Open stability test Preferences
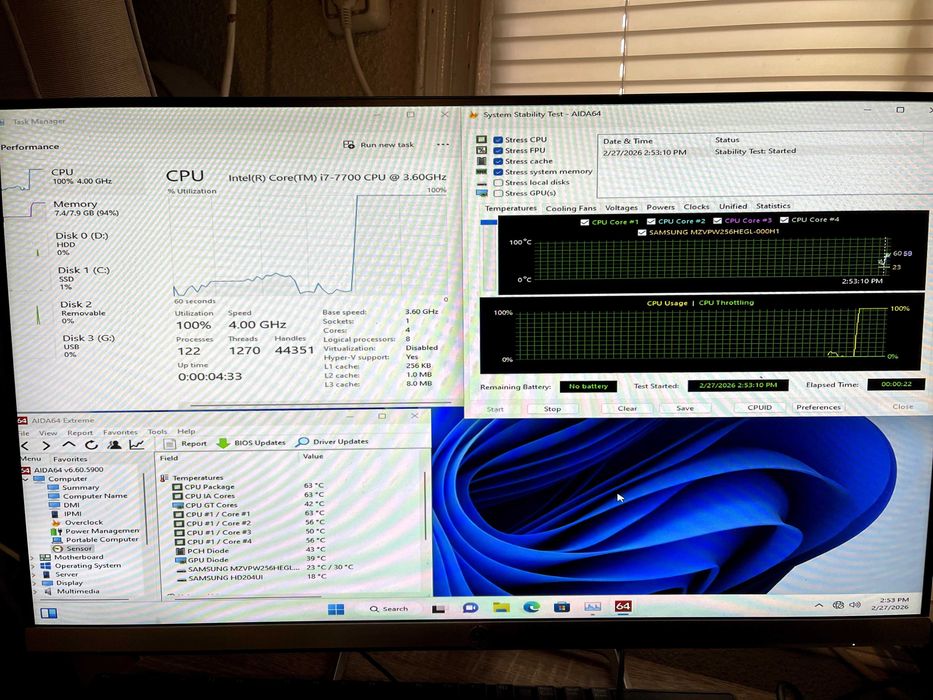 point(818,407)
